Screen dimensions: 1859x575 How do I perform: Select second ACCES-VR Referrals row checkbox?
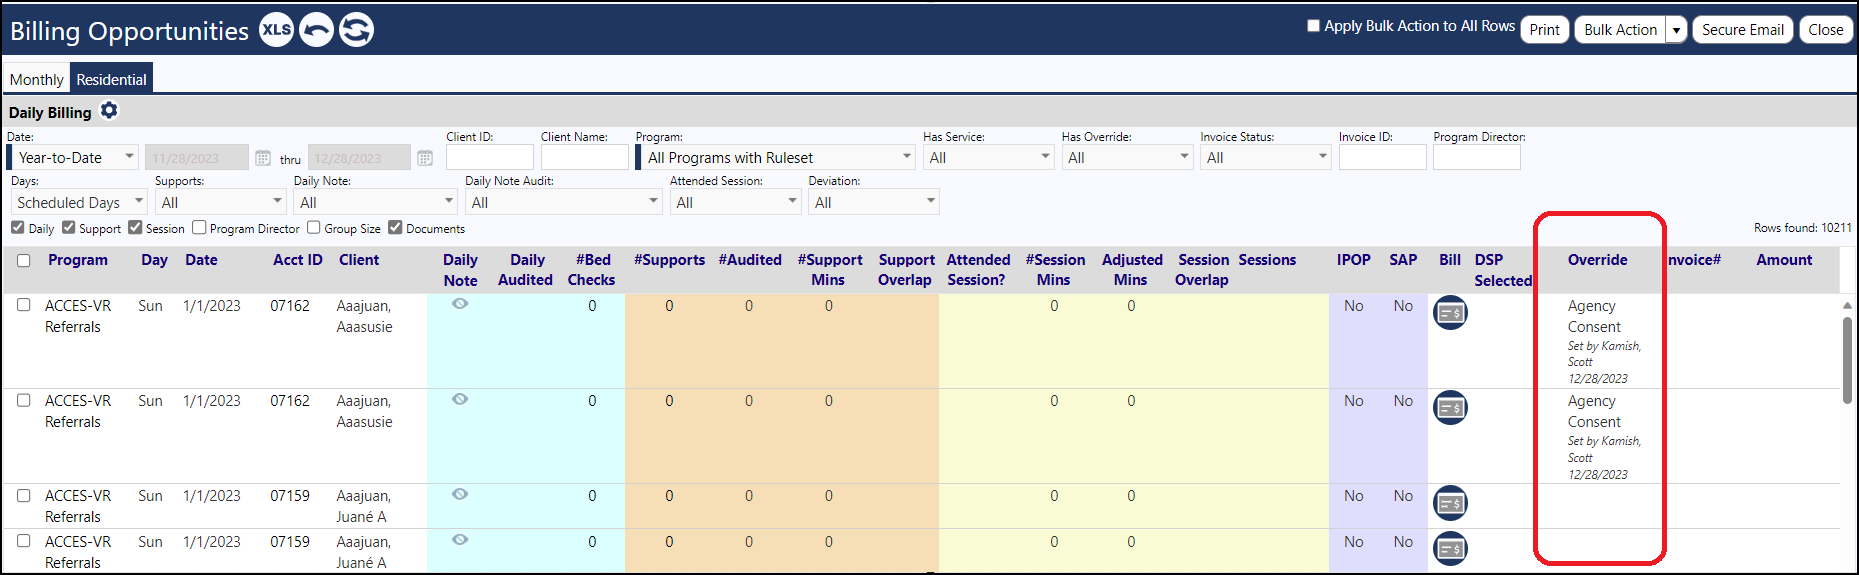pos(24,400)
